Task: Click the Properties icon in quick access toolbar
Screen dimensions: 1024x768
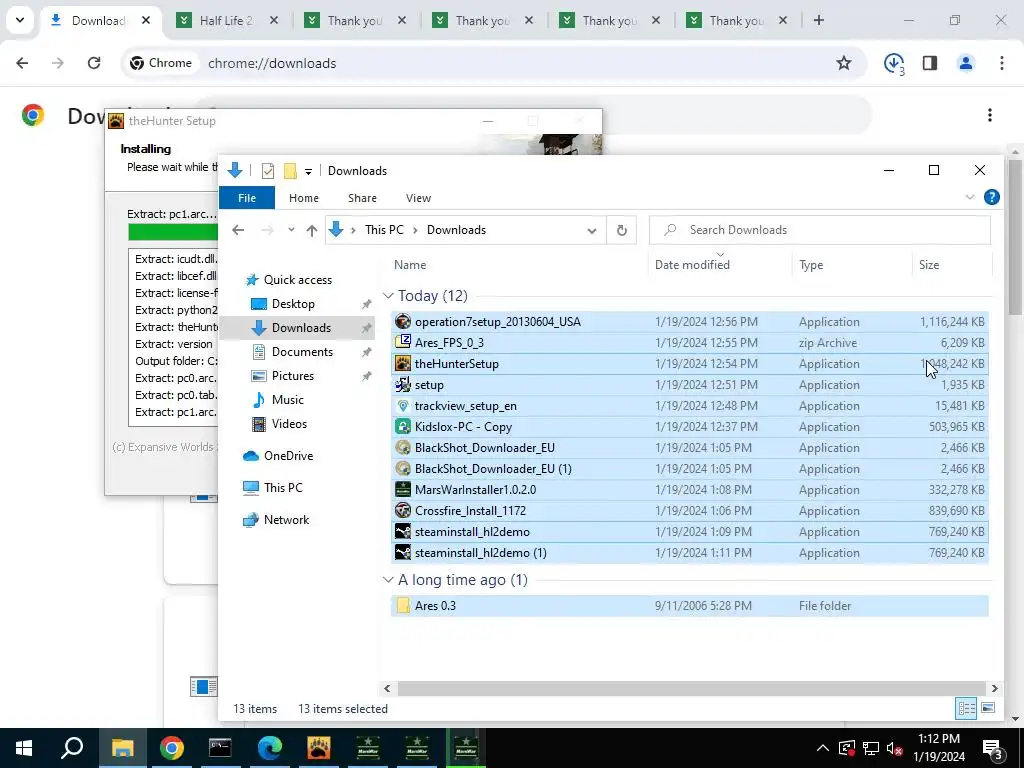Action: (x=268, y=171)
